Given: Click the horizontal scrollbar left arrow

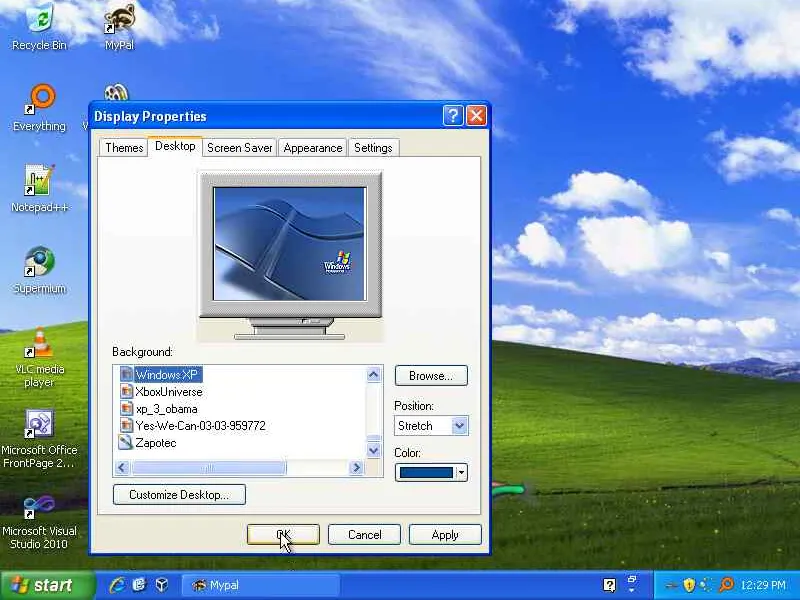Looking at the screenshot, I should 122,467.
